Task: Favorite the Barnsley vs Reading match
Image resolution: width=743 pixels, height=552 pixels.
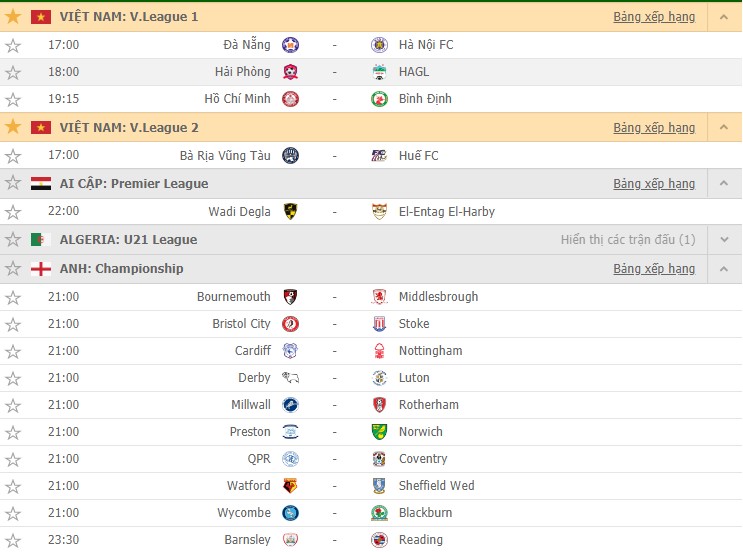Action: pyautogui.click(x=13, y=540)
